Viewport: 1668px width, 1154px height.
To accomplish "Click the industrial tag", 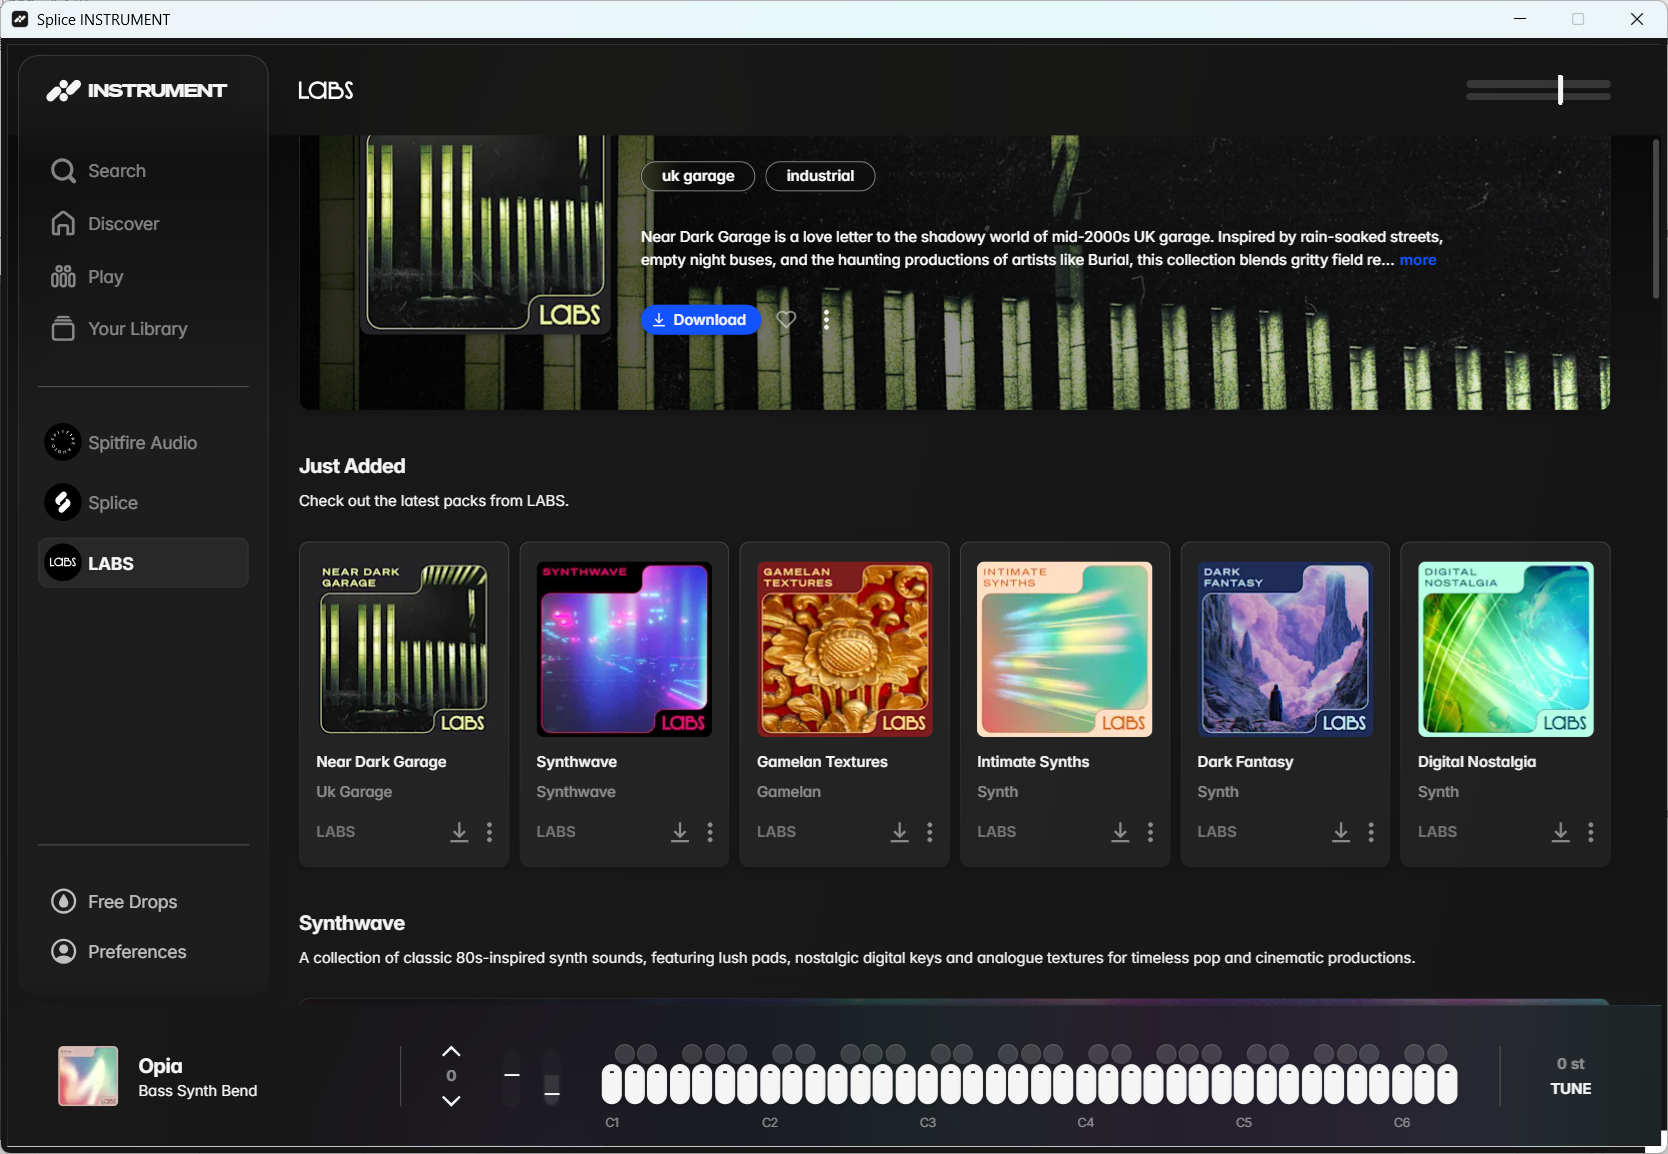I will [820, 176].
